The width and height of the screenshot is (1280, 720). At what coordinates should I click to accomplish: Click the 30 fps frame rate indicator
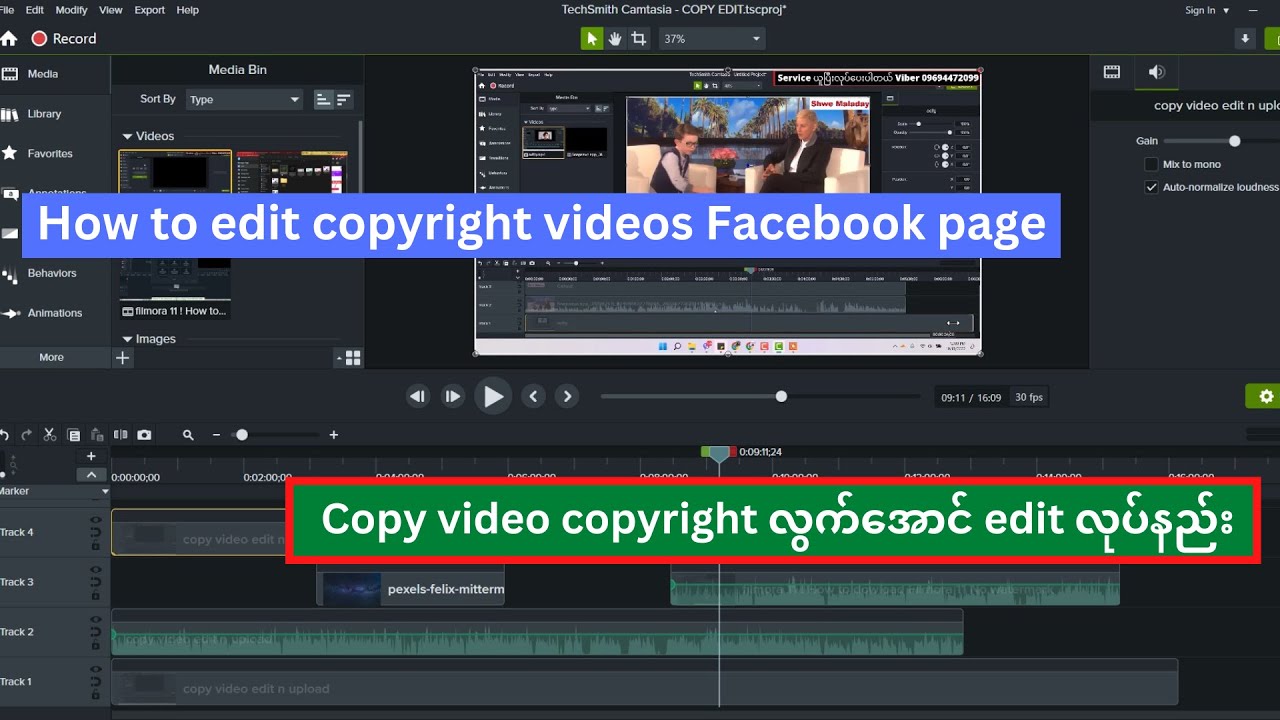point(1029,397)
